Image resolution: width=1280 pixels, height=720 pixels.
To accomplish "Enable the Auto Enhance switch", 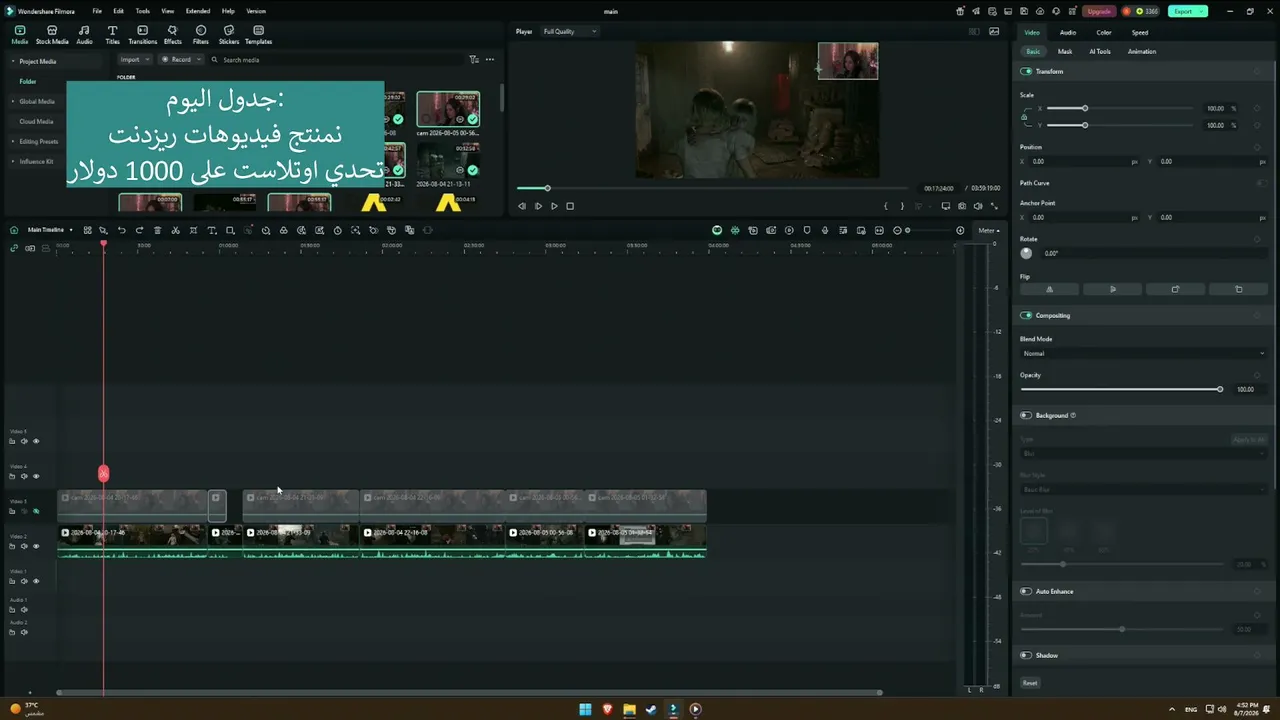I will tap(1026, 592).
